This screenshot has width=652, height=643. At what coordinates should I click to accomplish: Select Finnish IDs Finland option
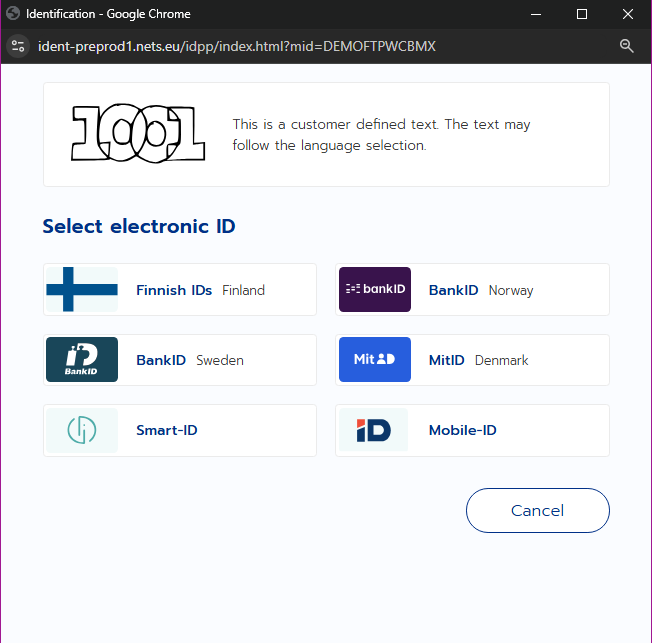[x=200, y=290]
